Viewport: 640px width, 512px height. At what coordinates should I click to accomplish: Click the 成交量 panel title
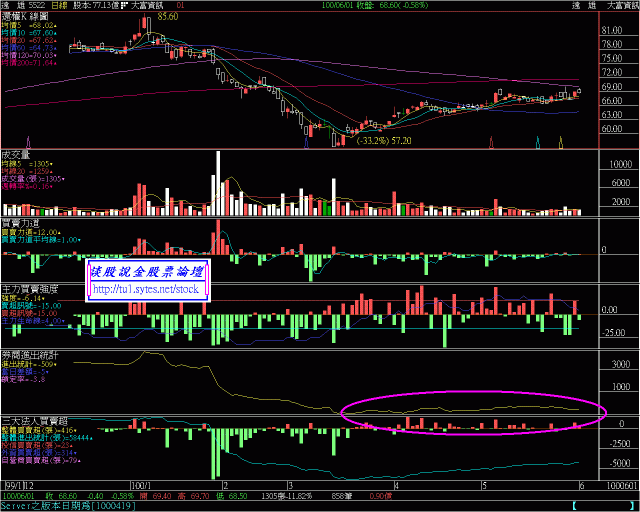[x=16, y=155]
